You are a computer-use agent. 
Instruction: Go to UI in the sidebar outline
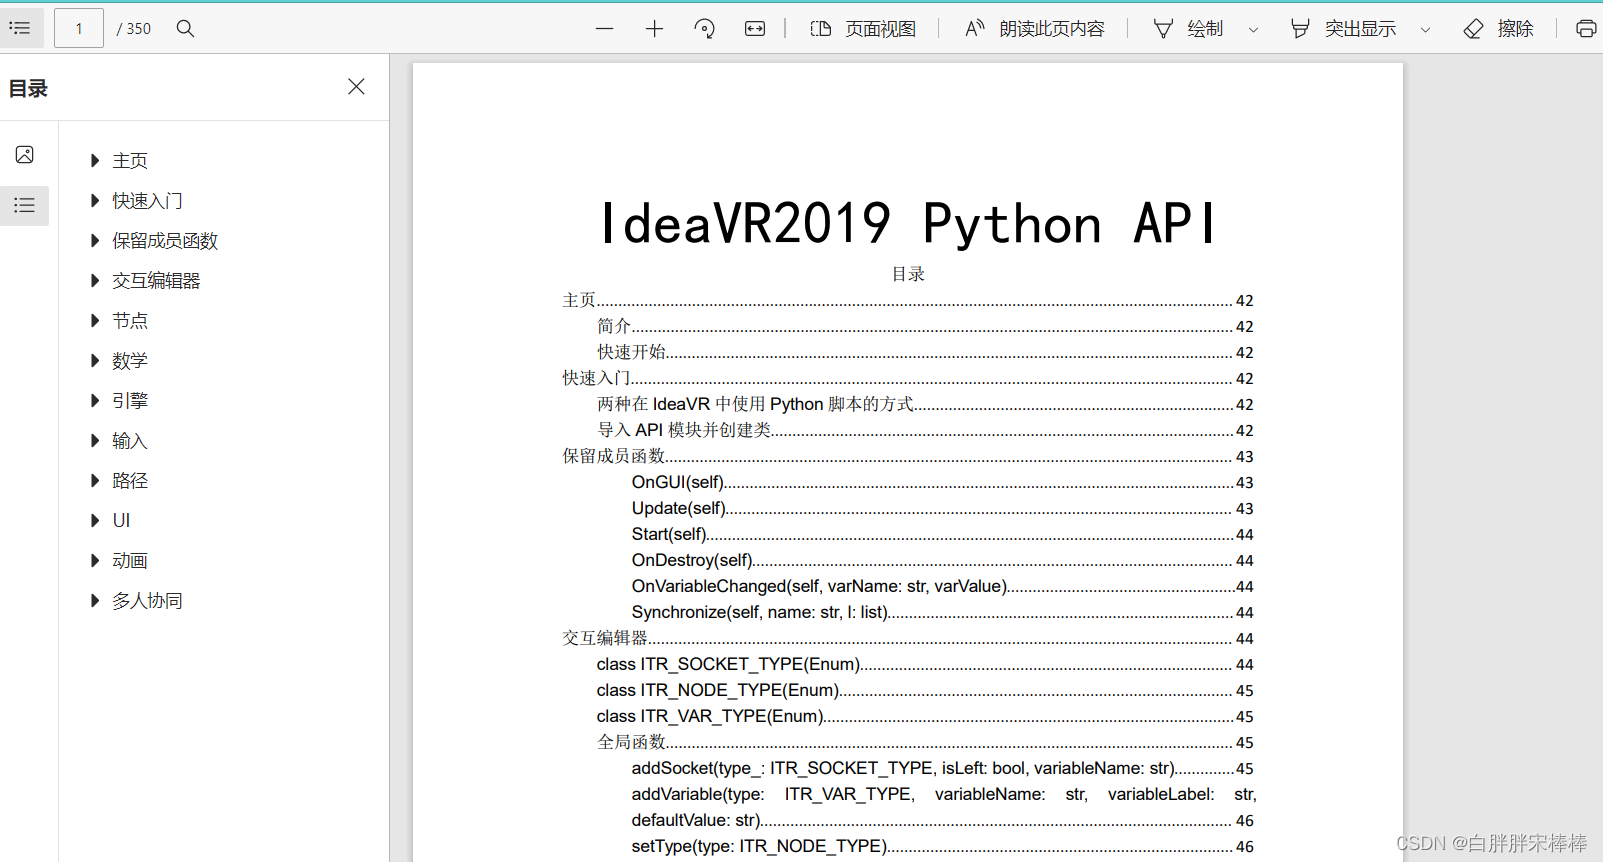[x=121, y=521]
